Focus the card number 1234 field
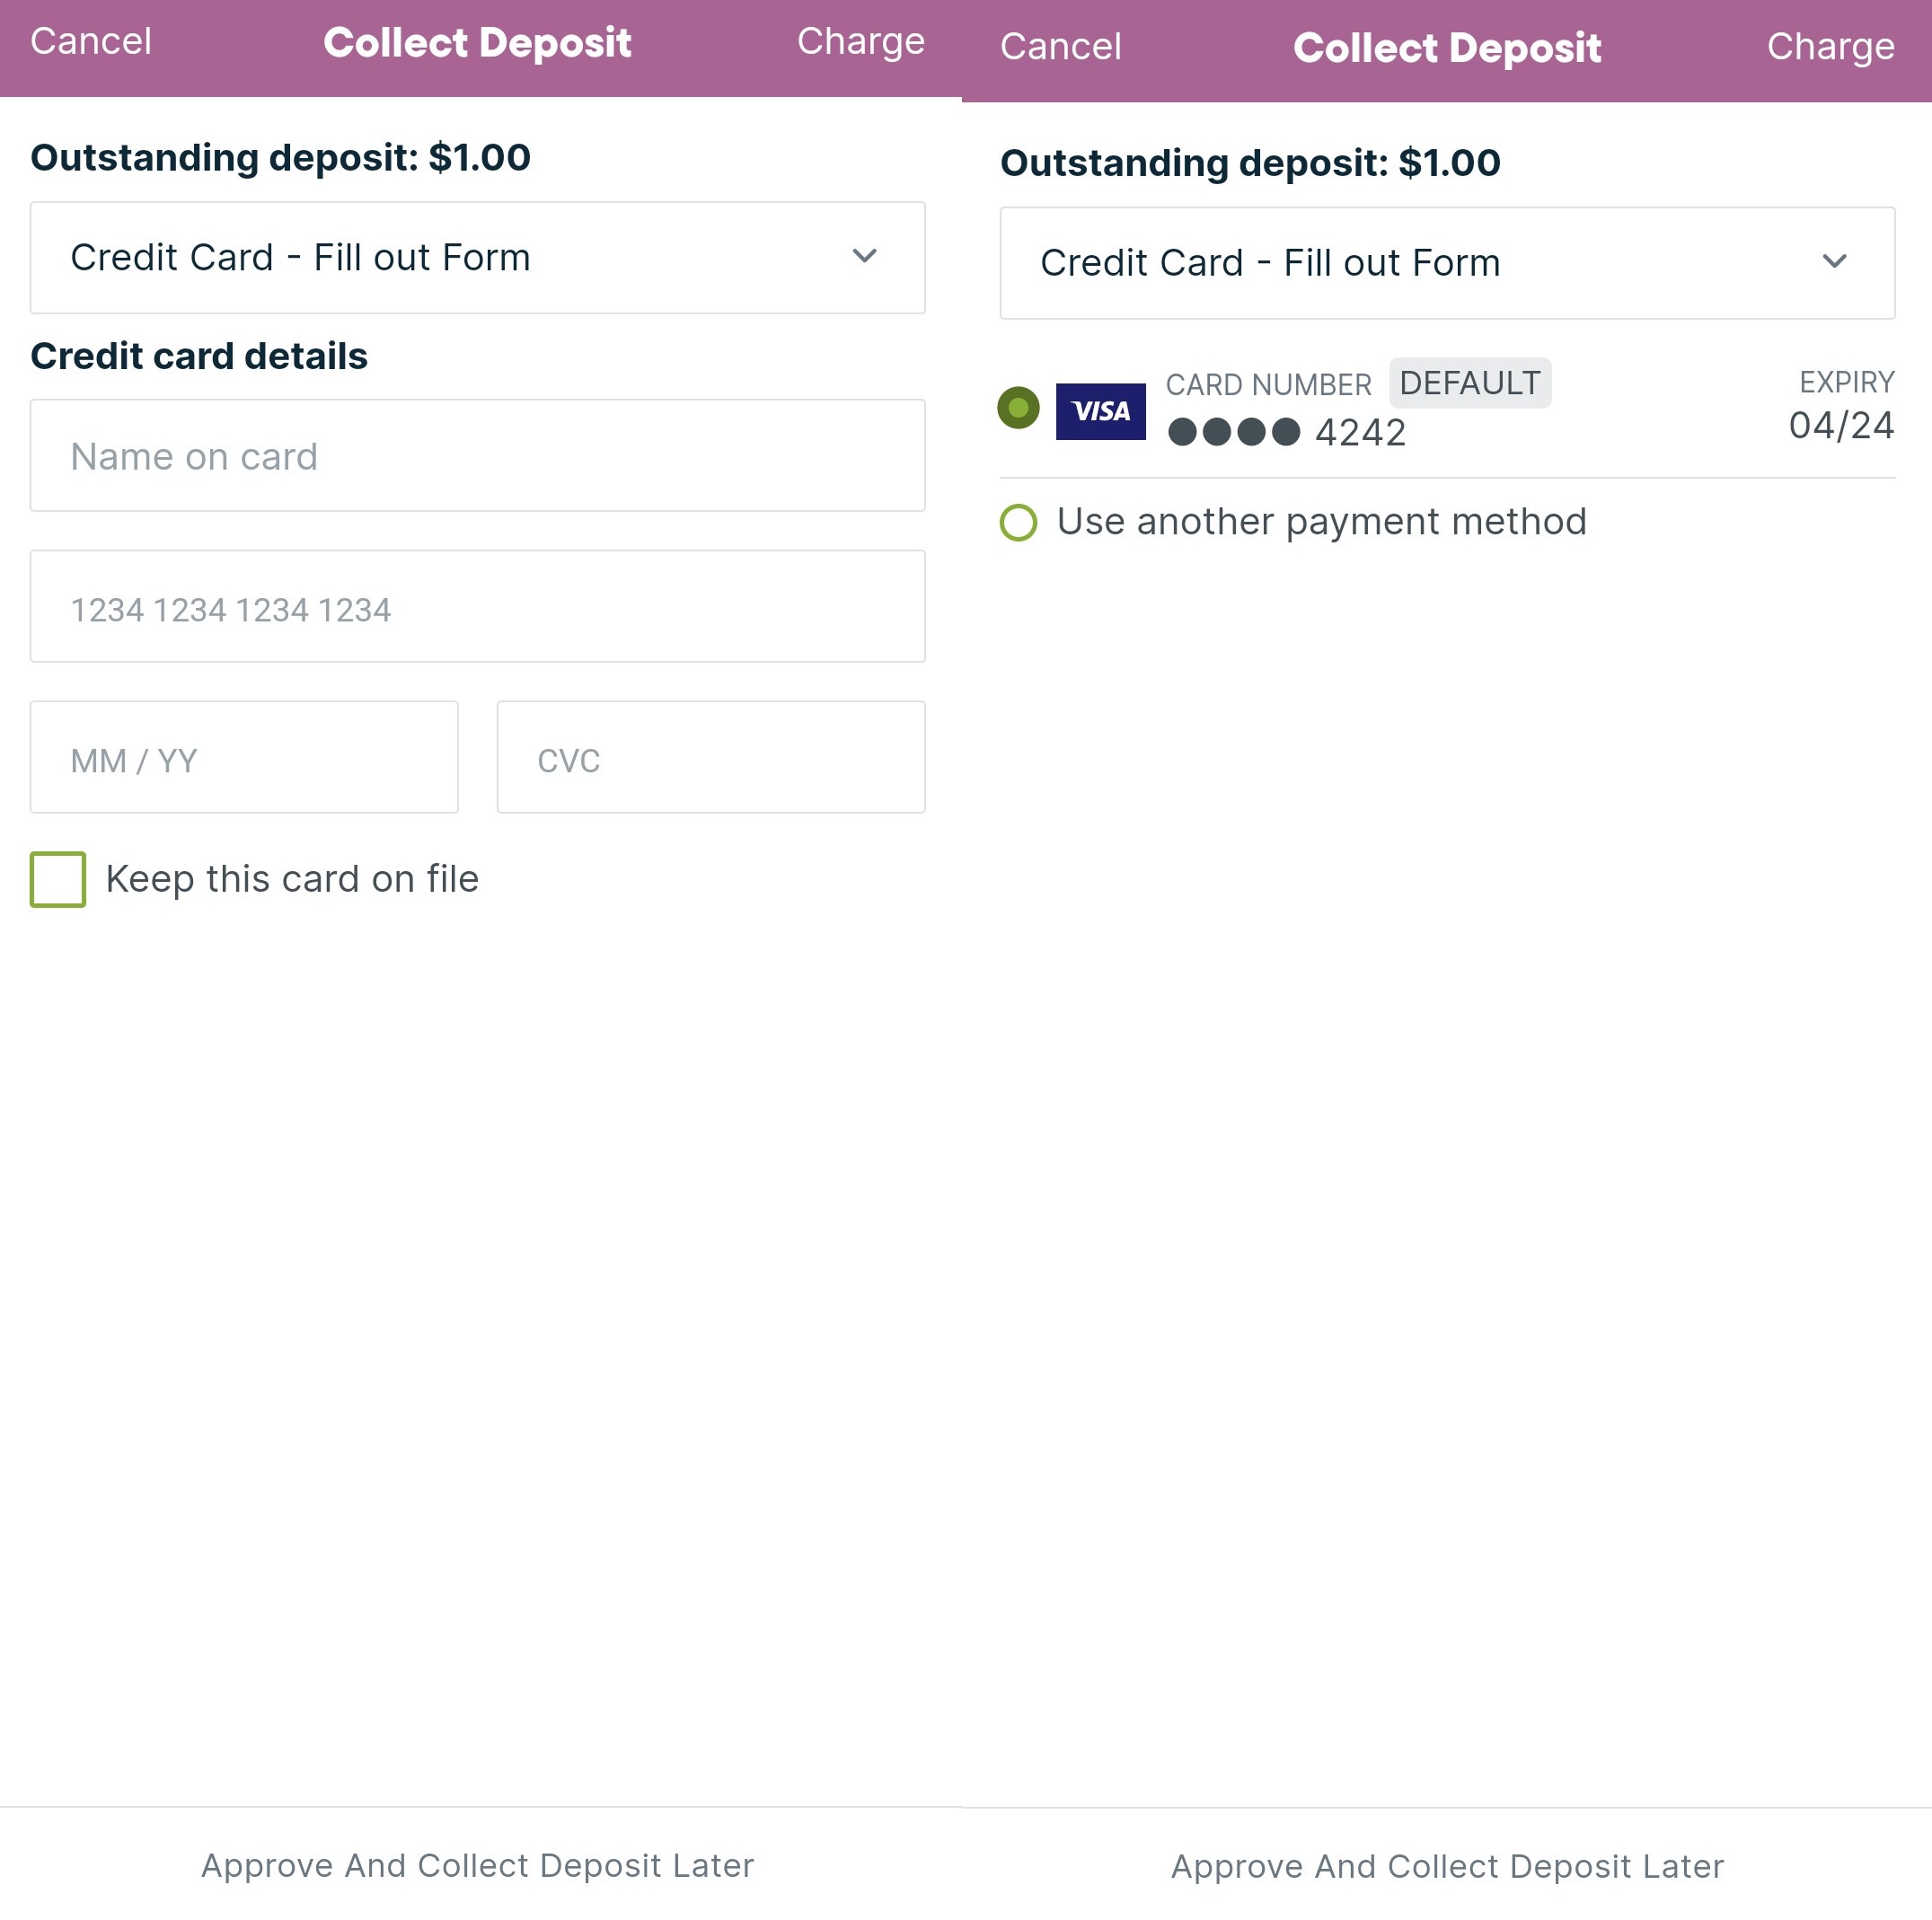 point(477,607)
